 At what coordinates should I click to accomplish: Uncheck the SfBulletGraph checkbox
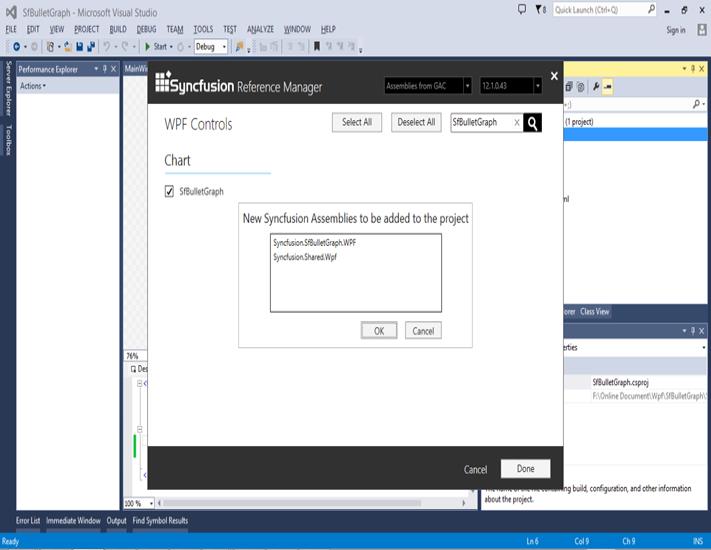(x=169, y=191)
